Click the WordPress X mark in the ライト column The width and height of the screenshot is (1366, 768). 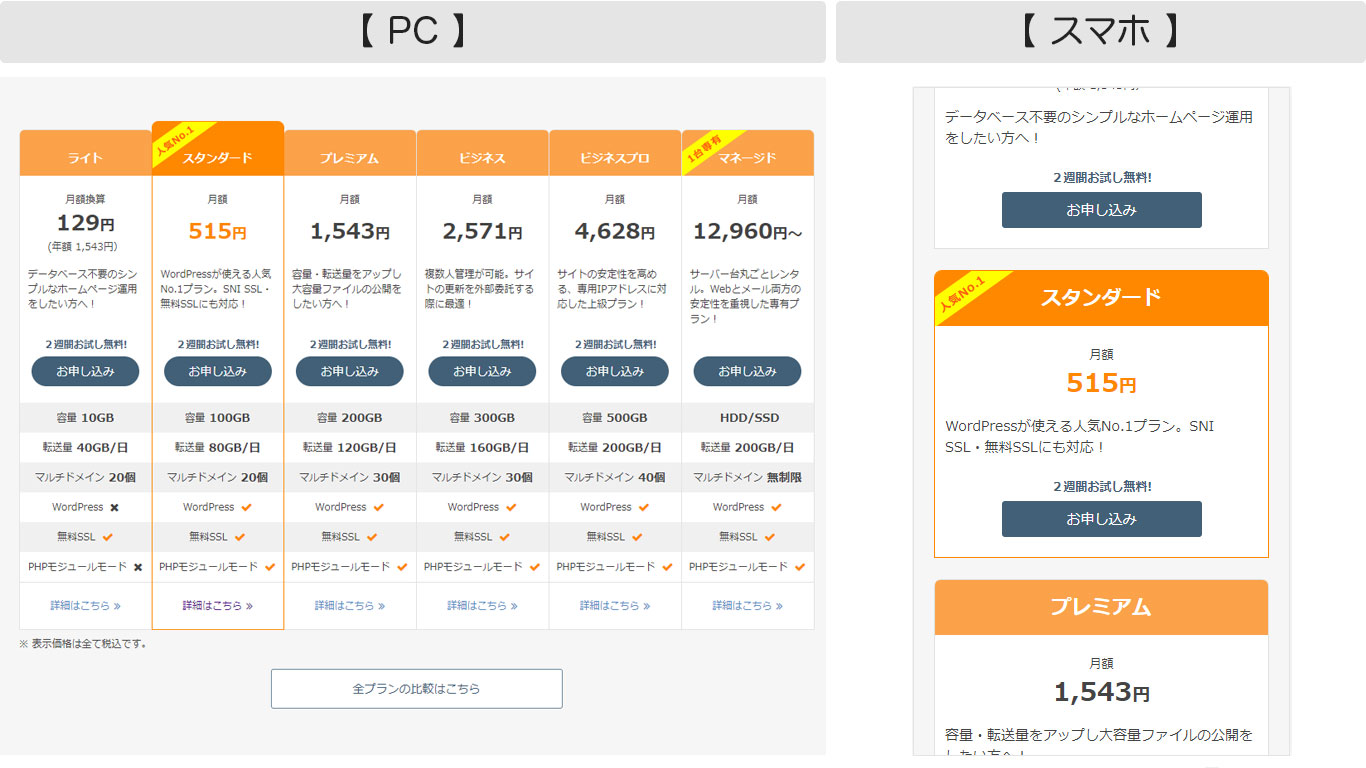[113, 507]
